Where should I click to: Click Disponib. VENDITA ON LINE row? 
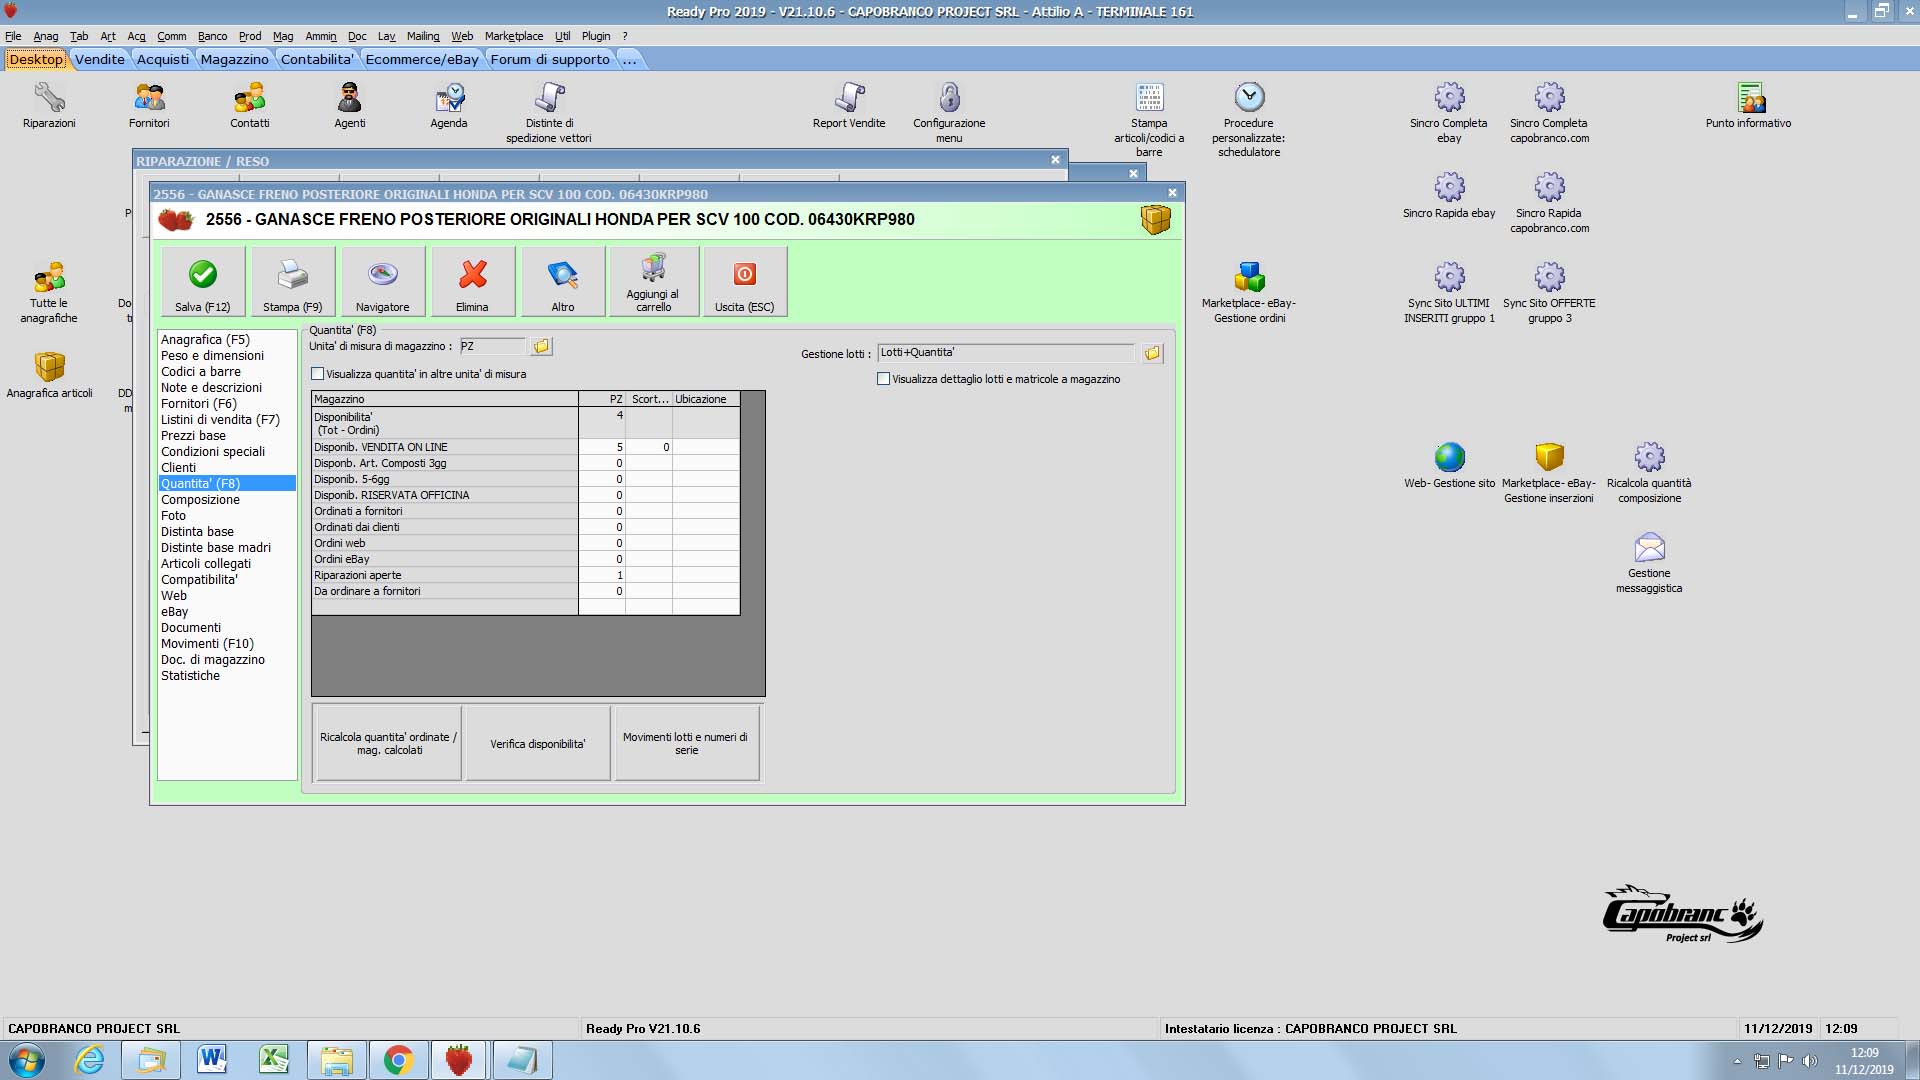526,447
